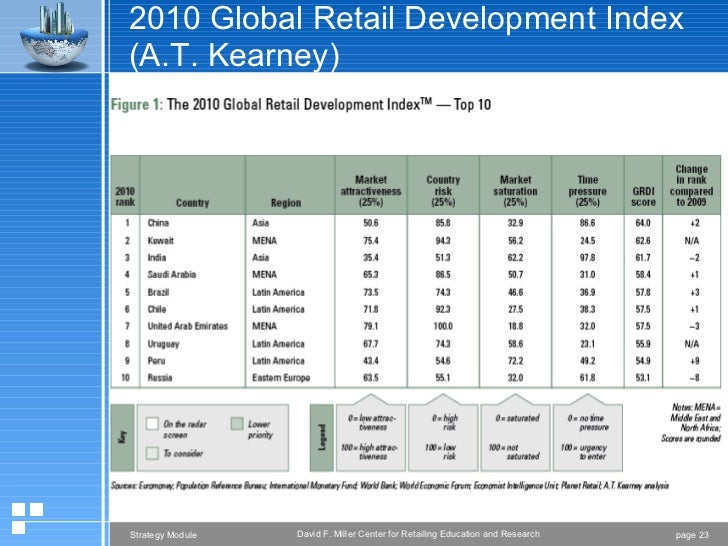Click the 'On the radar screen' key swatch
Image resolution: width=728 pixels, height=546 pixels.
click(x=152, y=424)
